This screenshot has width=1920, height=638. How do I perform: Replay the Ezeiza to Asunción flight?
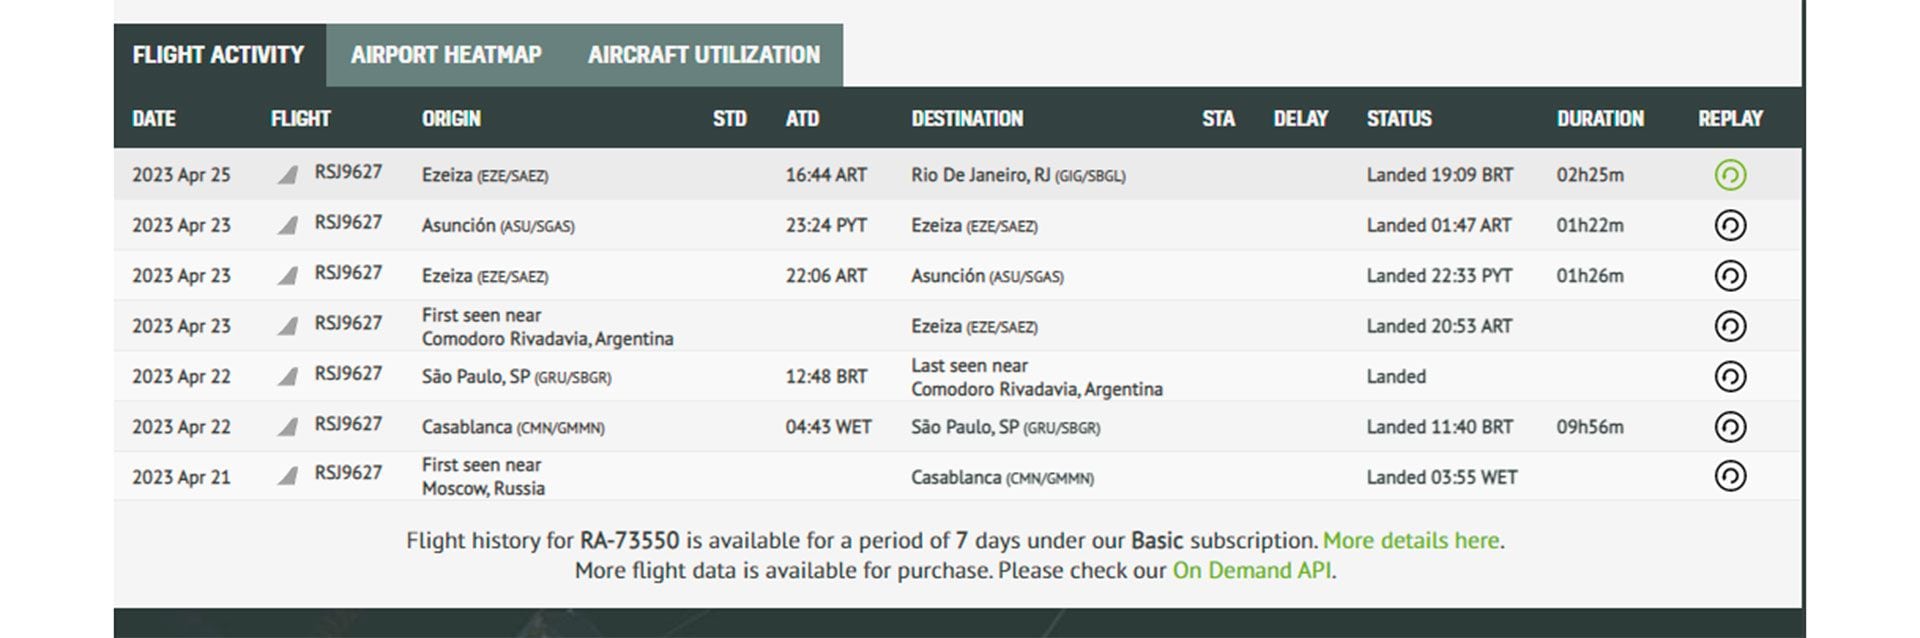[x=1730, y=275]
